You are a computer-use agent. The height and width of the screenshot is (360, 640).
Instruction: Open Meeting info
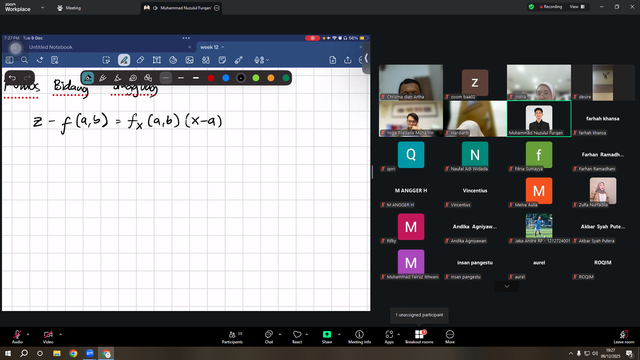click(x=359, y=336)
